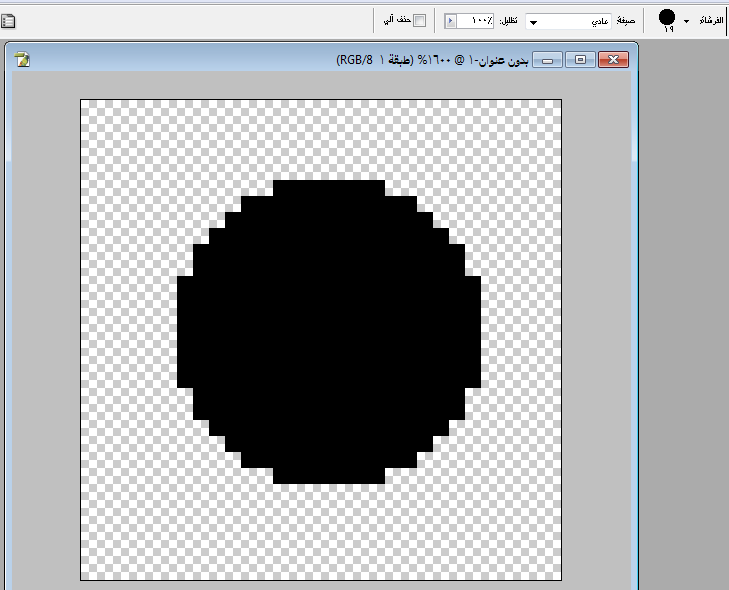Screen dimensions: 729x590
Task: Open the opacity slider popup arrow
Action: pos(449,21)
